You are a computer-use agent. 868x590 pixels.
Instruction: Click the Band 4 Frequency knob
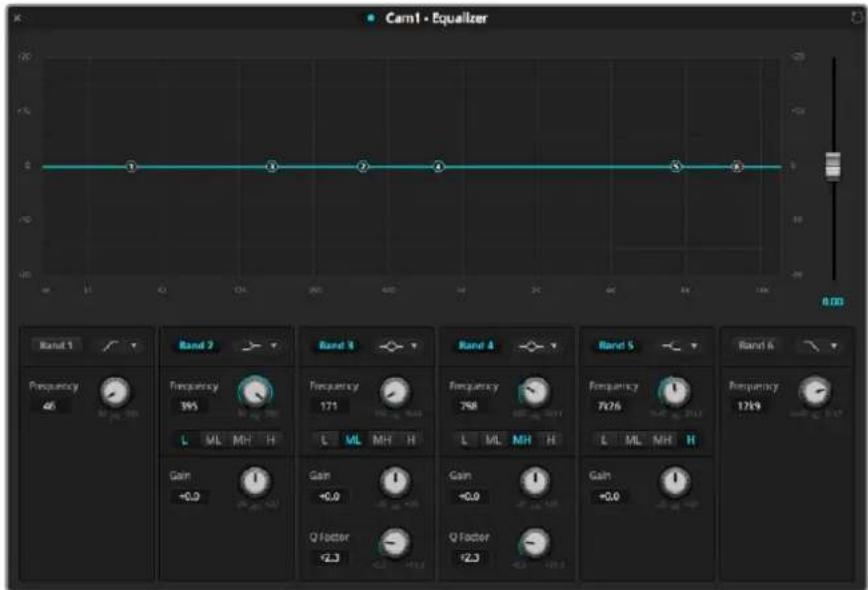tap(535, 392)
